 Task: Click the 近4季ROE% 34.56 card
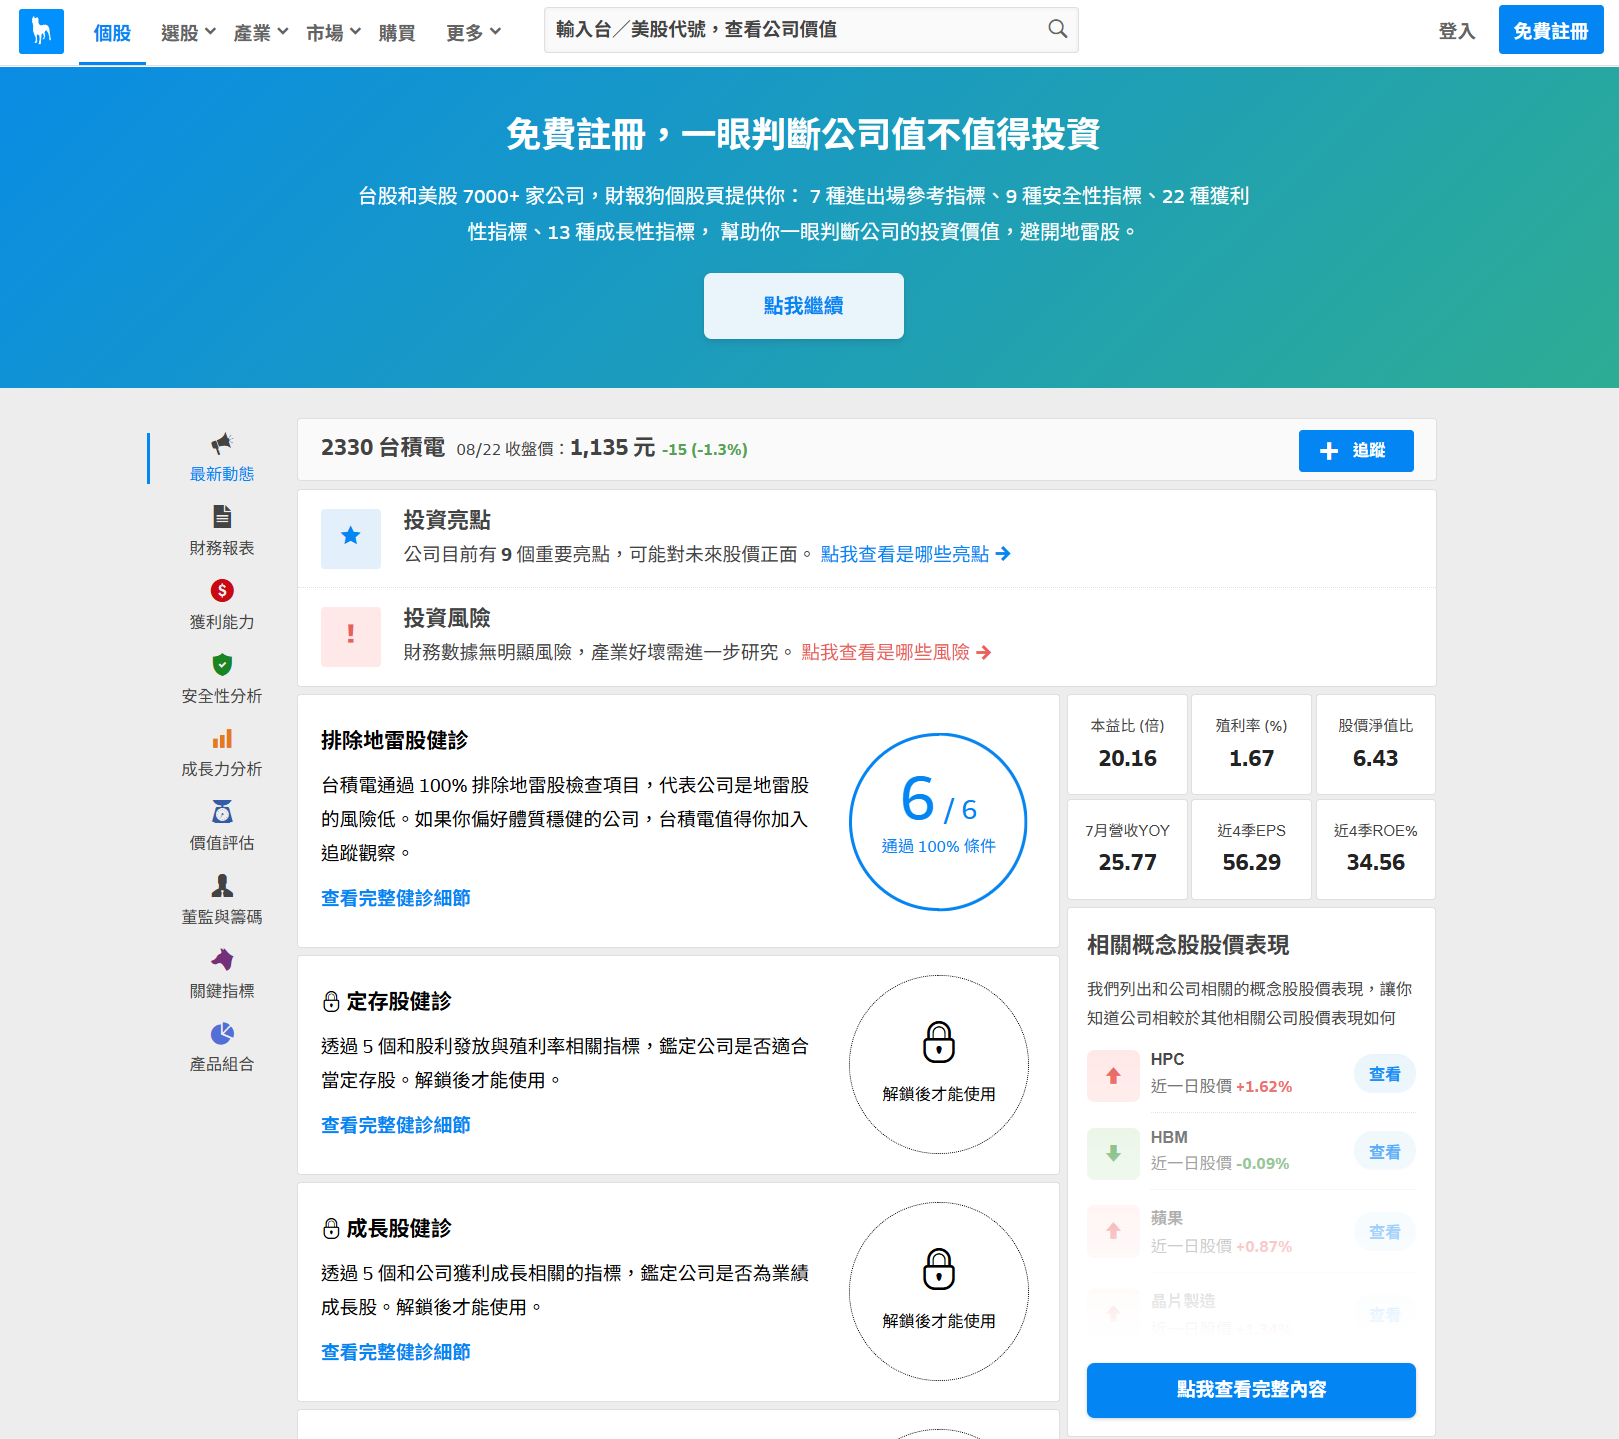1375,849
